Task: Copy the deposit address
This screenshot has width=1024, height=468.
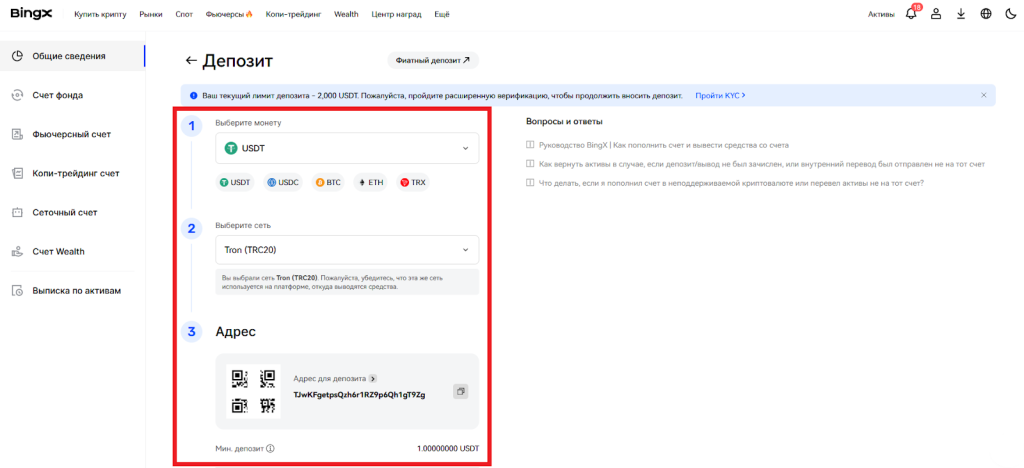Action: (x=460, y=391)
